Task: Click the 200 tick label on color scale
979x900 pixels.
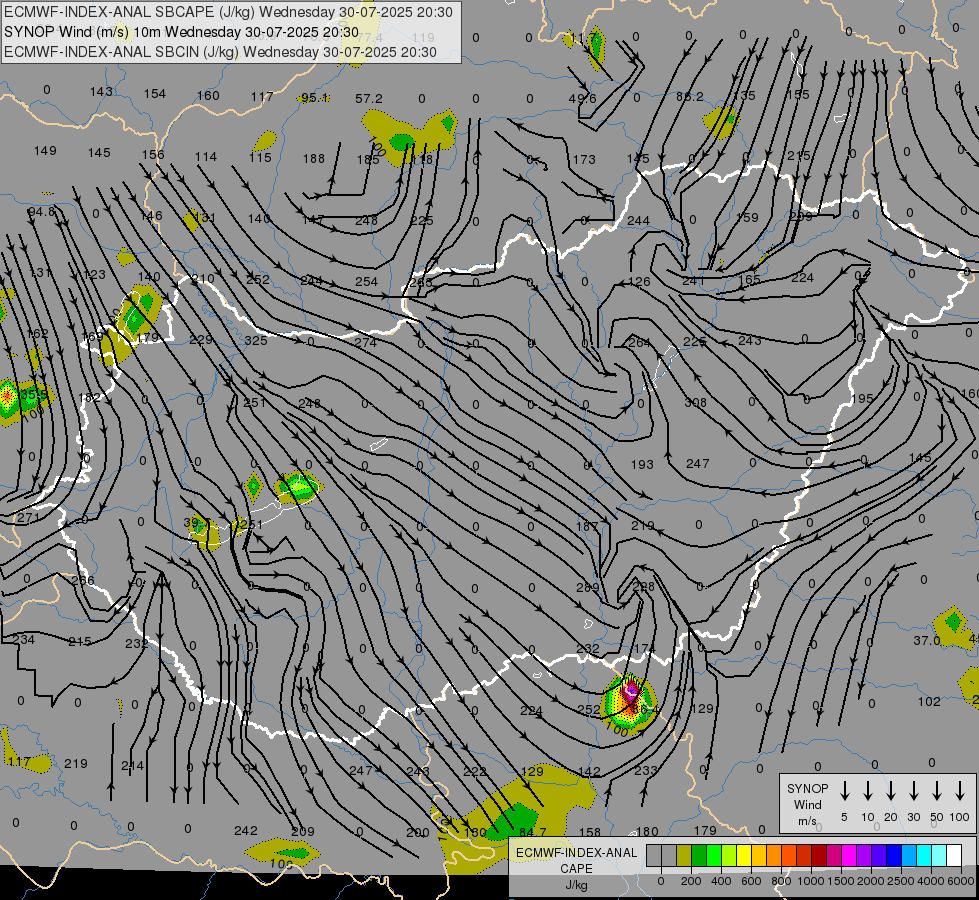Action: point(691,881)
